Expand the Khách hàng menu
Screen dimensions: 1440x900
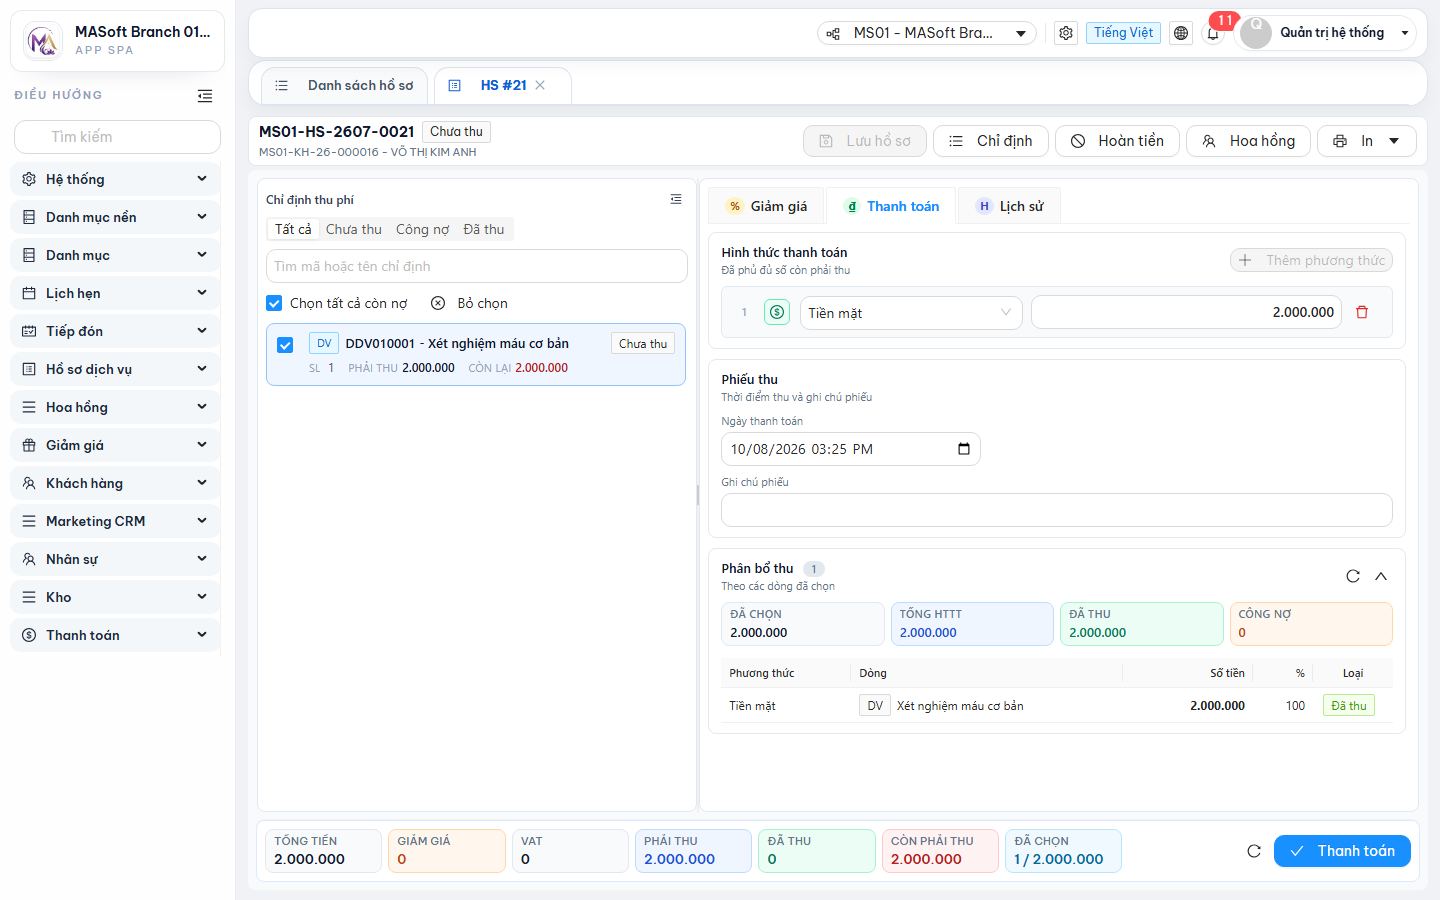pos(115,483)
